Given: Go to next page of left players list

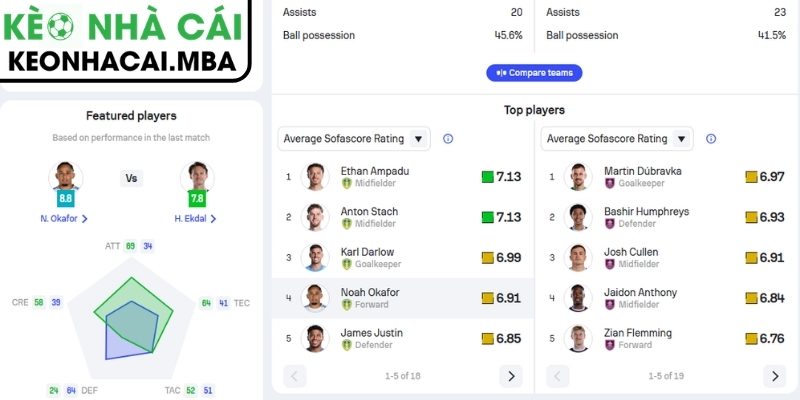Looking at the screenshot, I should [x=510, y=376].
